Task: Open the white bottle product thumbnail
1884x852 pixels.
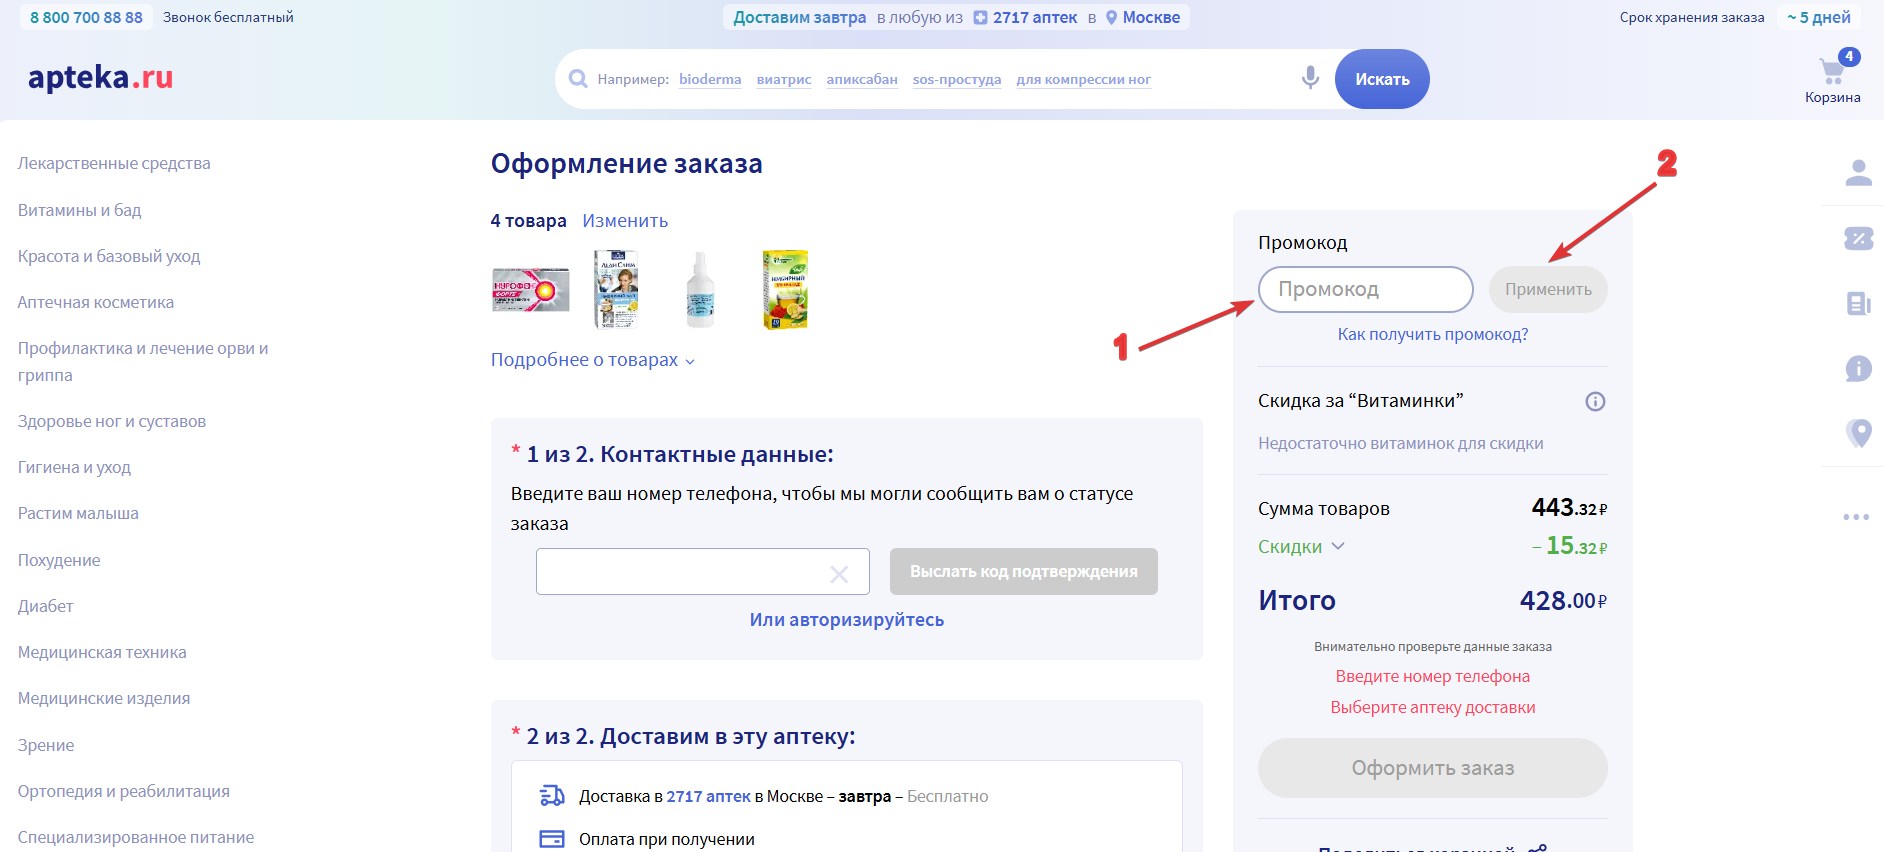Action: 700,290
